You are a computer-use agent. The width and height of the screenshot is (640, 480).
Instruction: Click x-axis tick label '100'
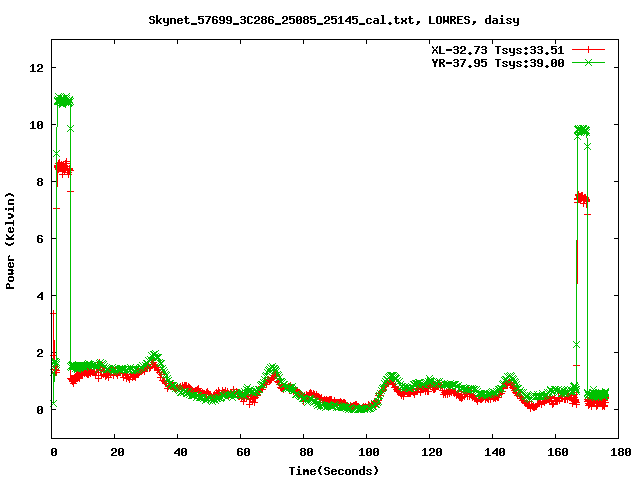tap(369, 452)
